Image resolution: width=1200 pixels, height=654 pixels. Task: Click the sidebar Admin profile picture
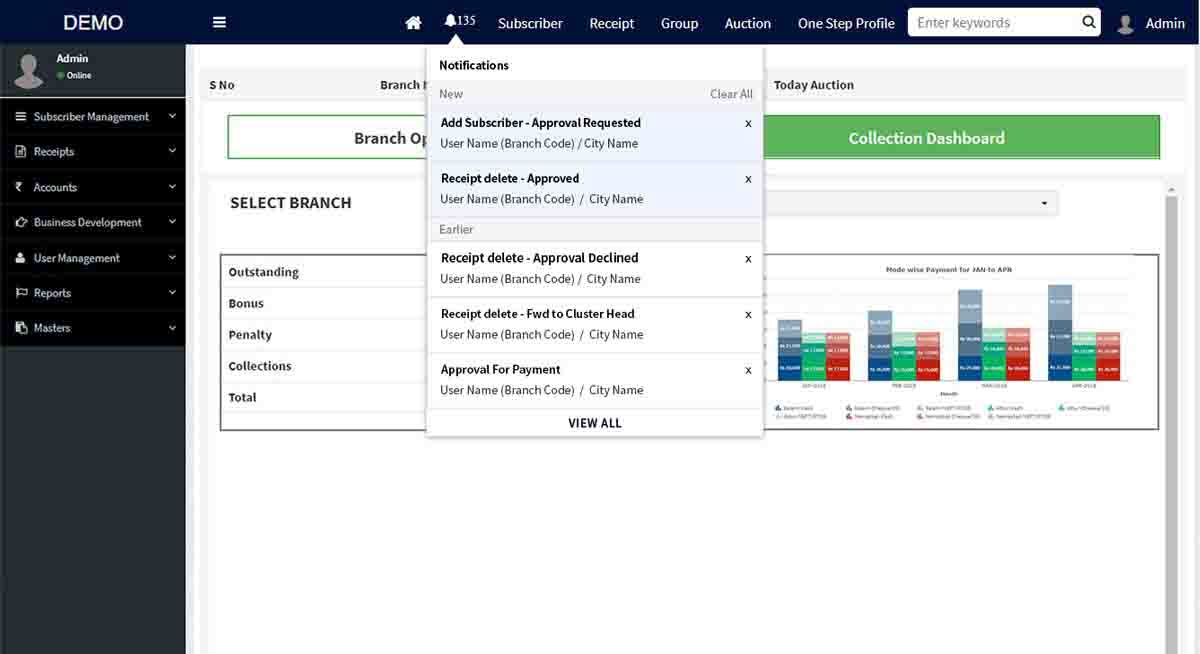click(x=28, y=70)
